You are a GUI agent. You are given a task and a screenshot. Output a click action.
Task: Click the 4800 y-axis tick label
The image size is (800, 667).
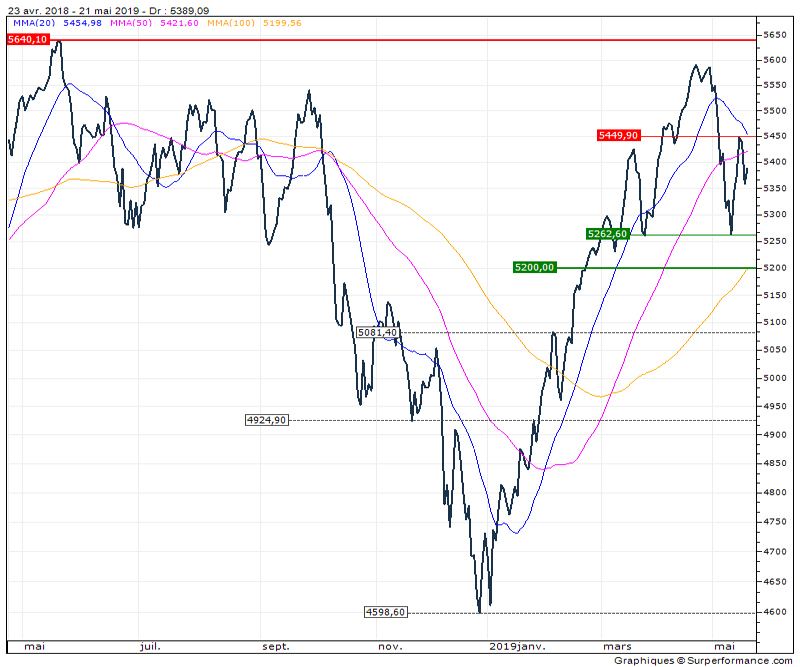pyautogui.click(x=774, y=492)
